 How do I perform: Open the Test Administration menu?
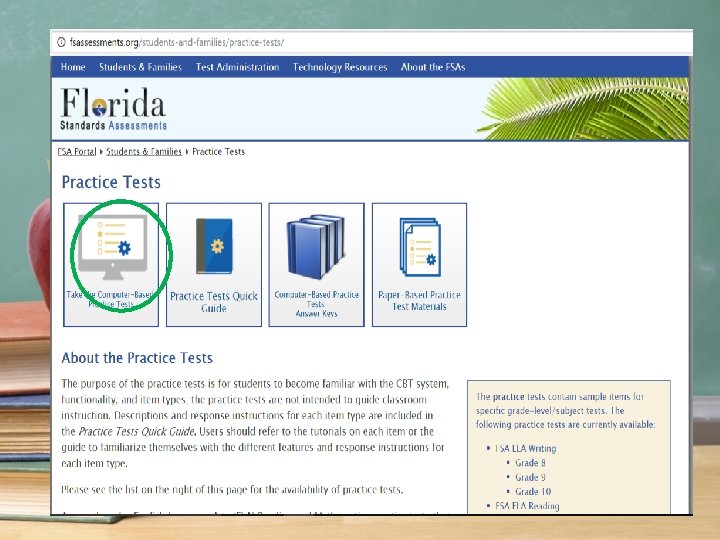point(237,67)
